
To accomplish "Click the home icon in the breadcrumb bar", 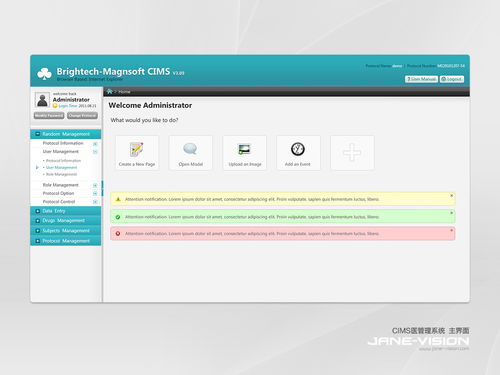I will tap(109, 91).
